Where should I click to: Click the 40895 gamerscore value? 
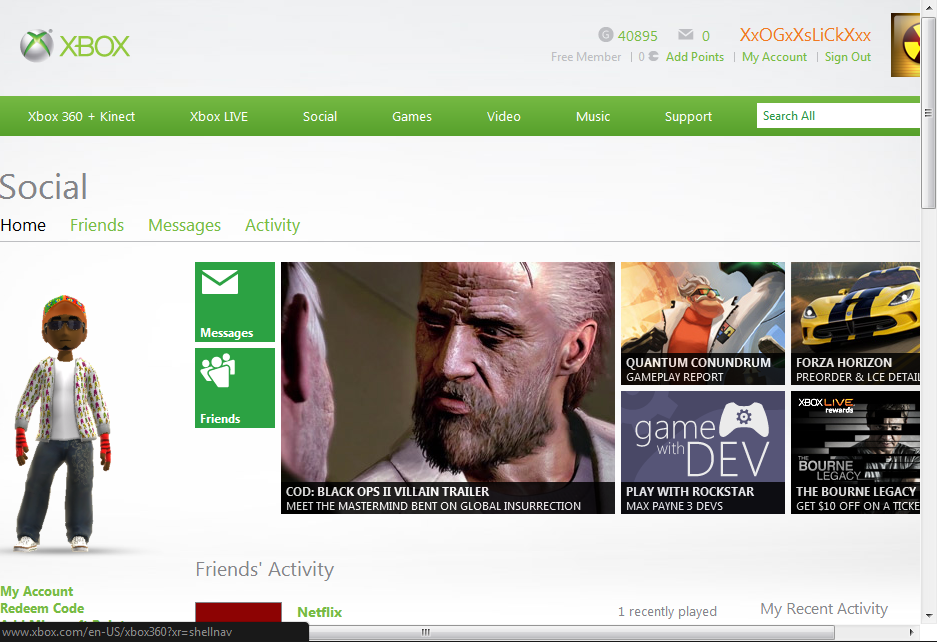click(x=638, y=36)
